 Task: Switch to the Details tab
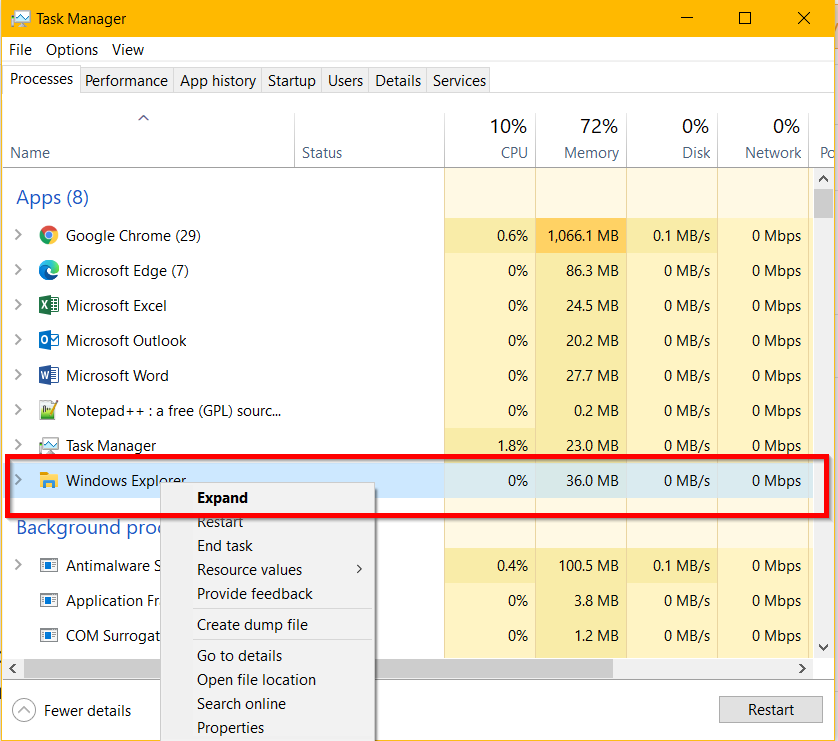click(398, 81)
